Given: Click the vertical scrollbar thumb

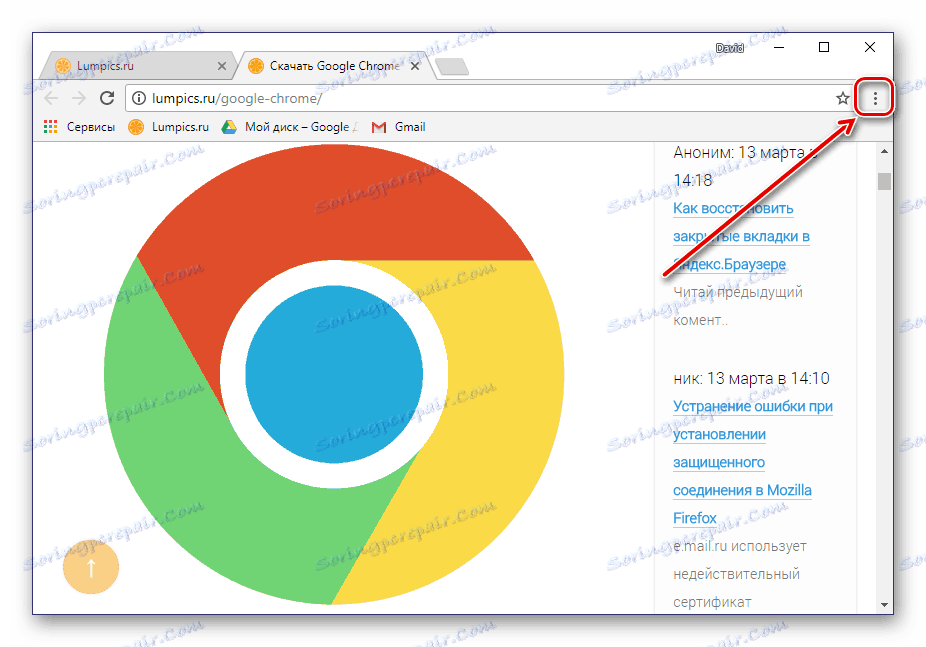Looking at the screenshot, I should (884, 181).
